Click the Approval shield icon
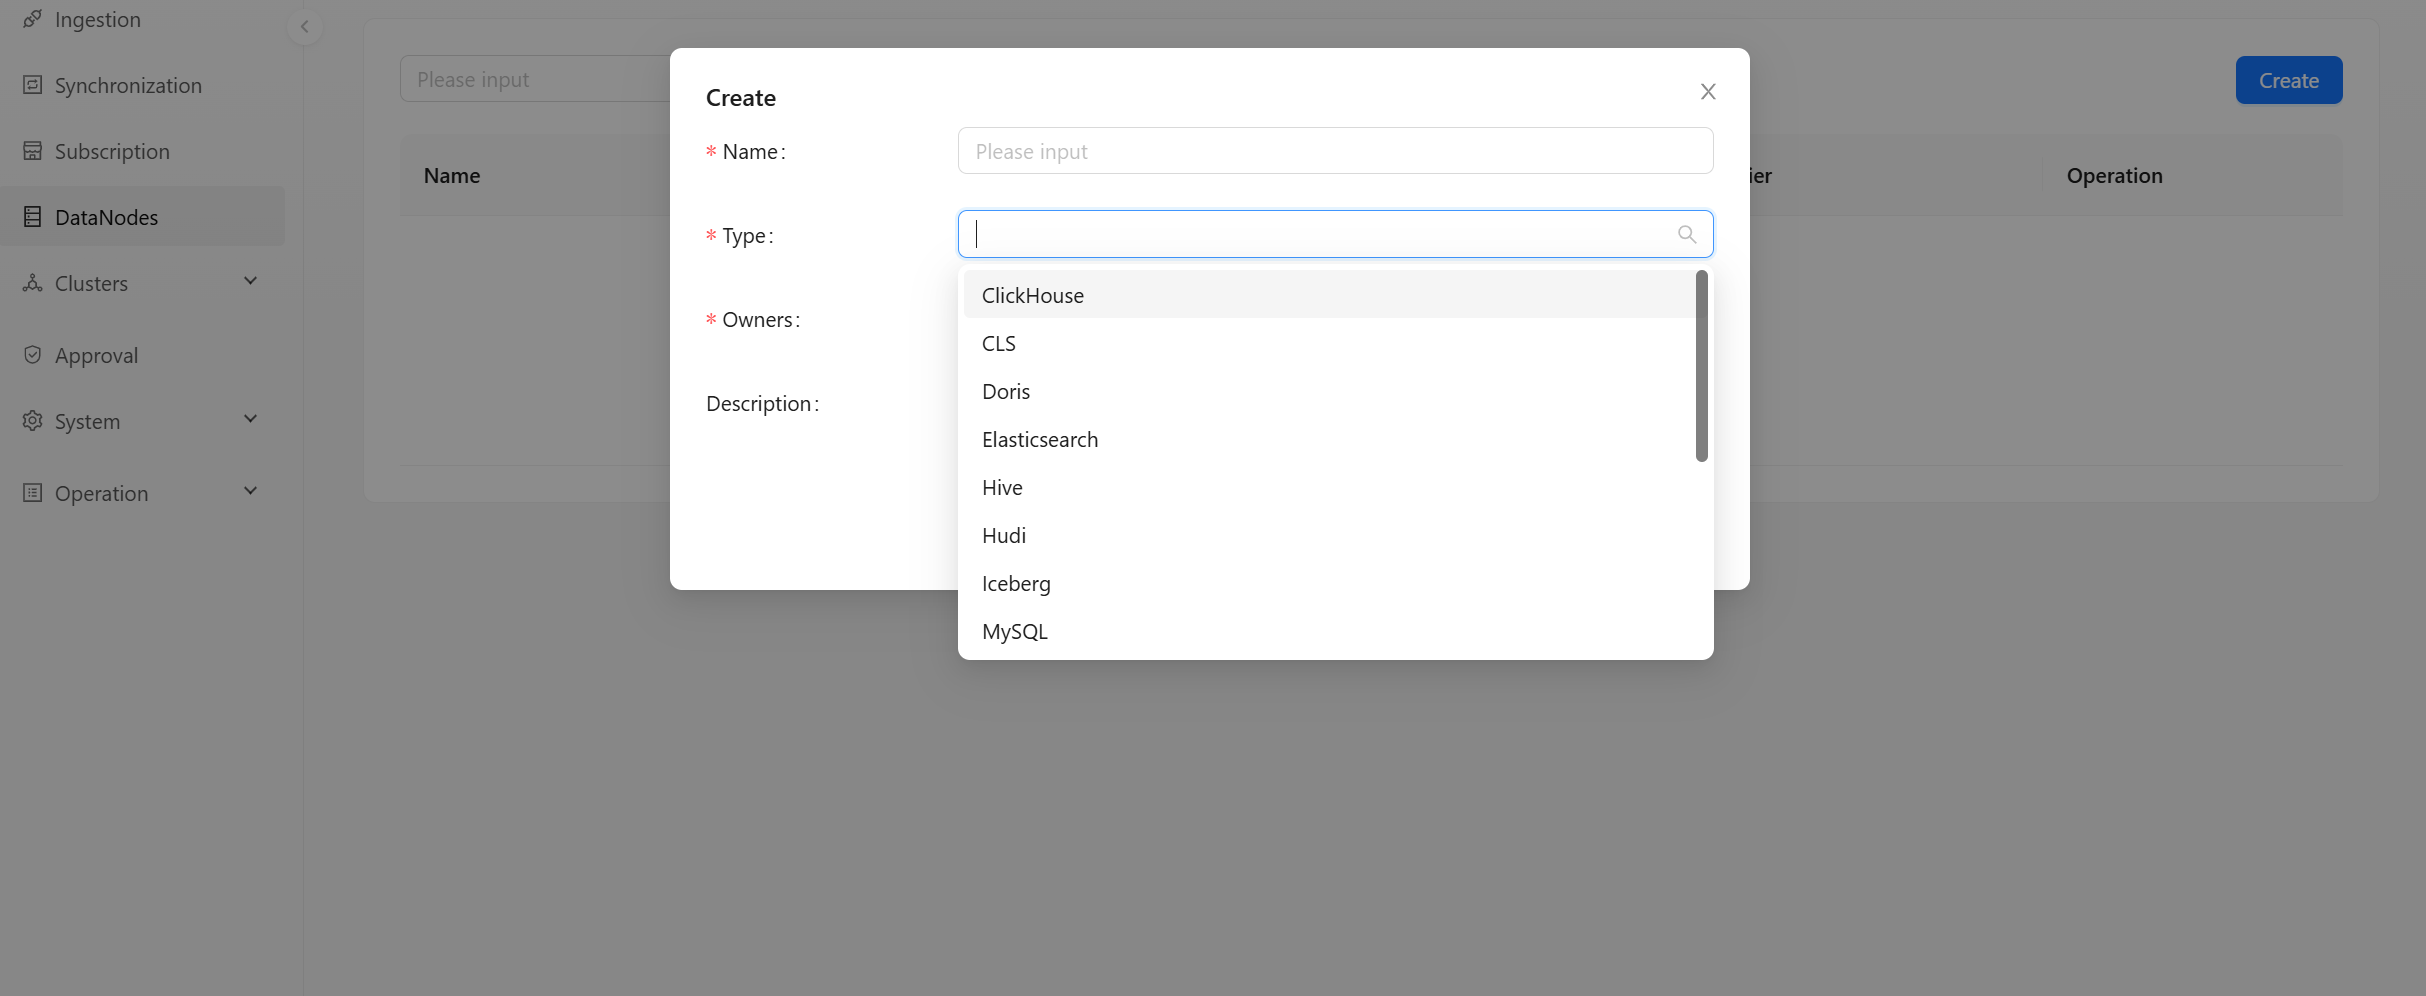 (32, 355)
